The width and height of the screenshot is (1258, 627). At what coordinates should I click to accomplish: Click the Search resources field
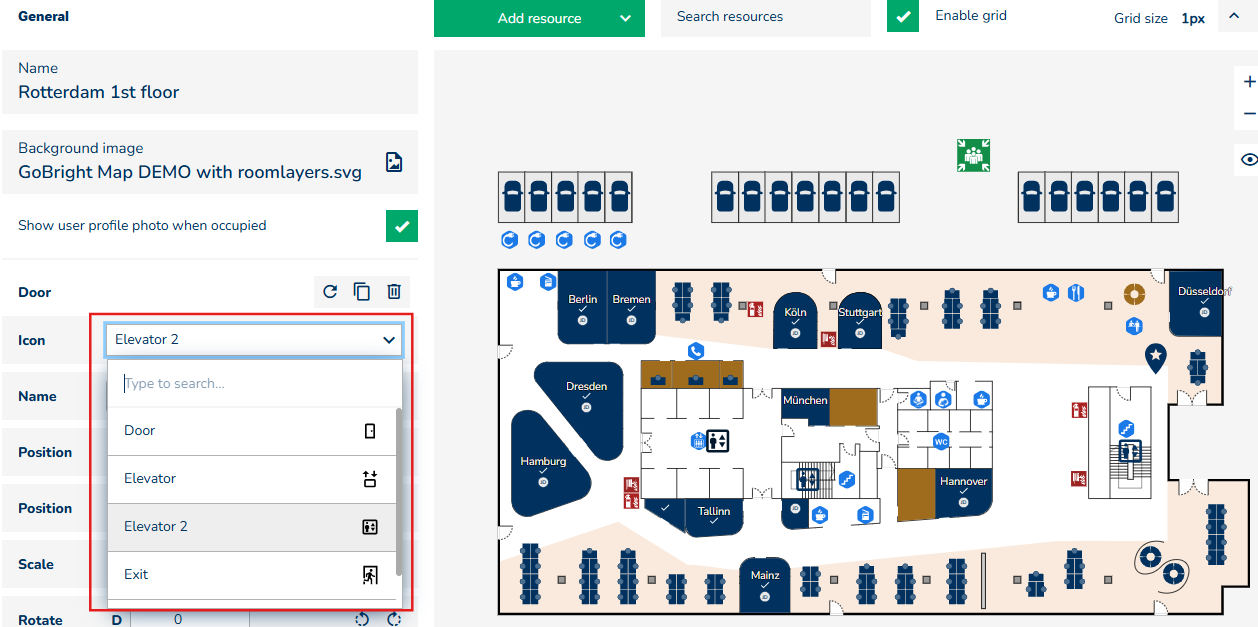coord(765,17)
